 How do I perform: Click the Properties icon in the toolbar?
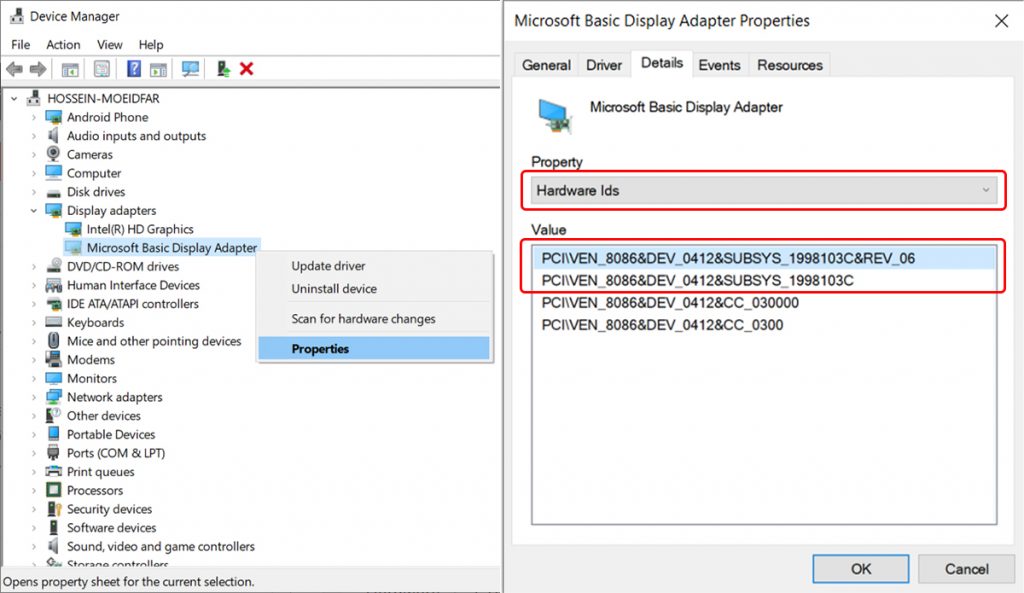point(101,69)
